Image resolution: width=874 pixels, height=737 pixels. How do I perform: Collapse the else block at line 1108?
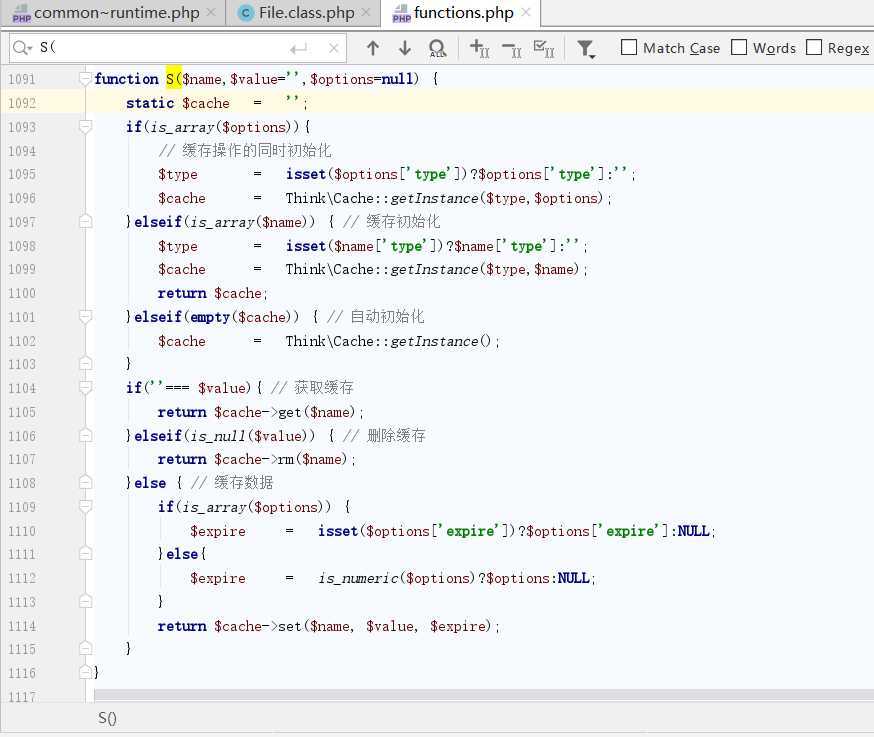pyautogui.click(x=85, y=483)
